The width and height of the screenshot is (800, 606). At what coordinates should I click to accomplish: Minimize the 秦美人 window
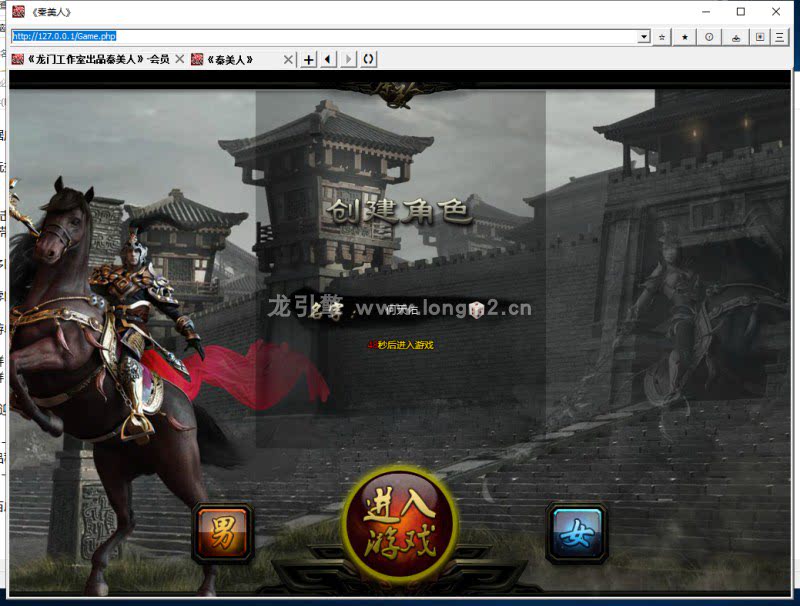[706, 12]
